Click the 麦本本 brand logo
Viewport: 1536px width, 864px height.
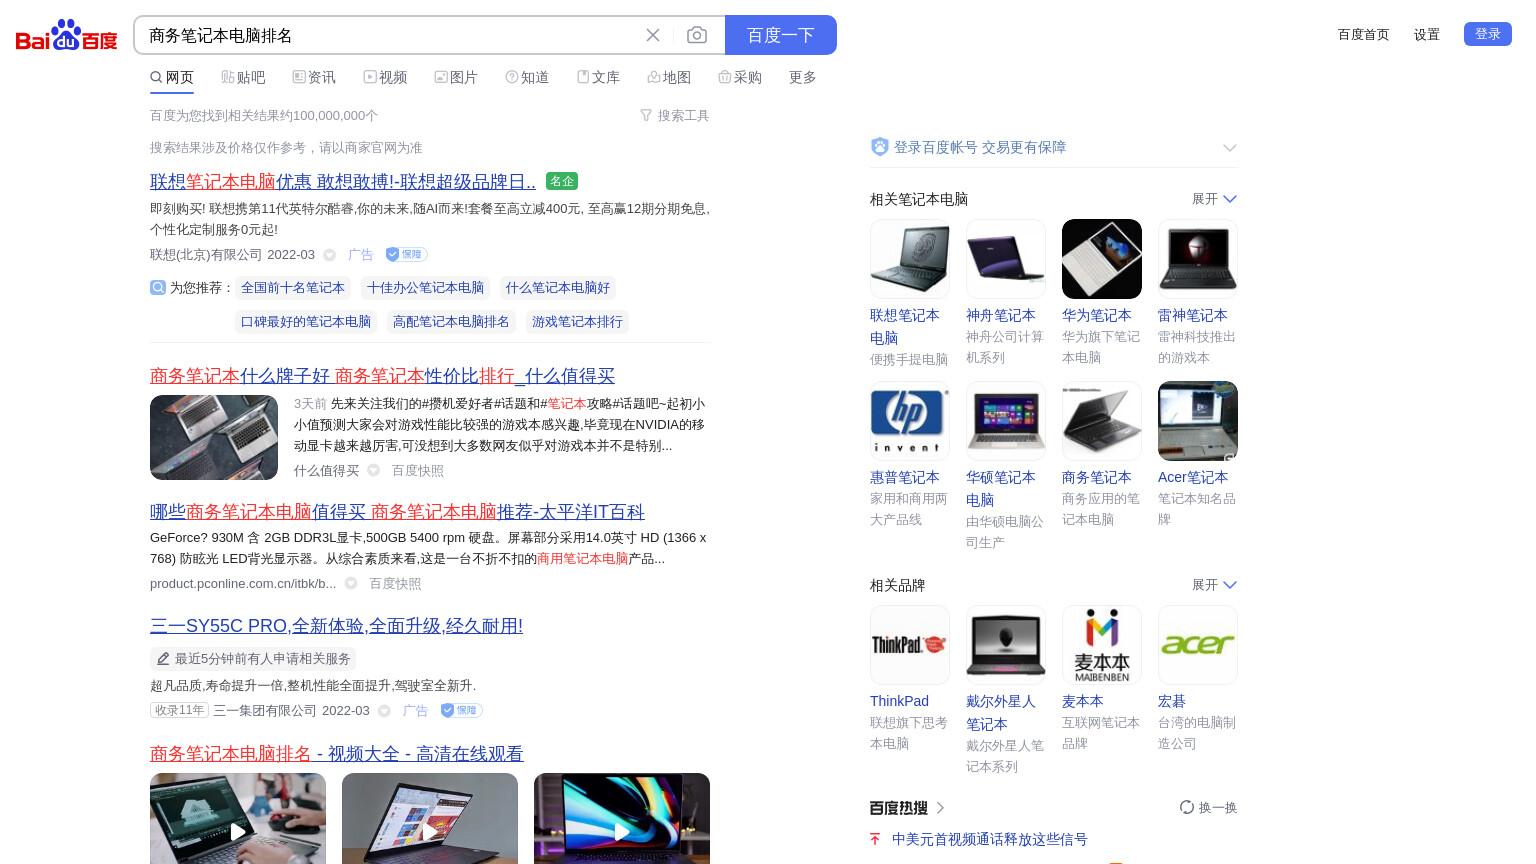click(1102, 645)
